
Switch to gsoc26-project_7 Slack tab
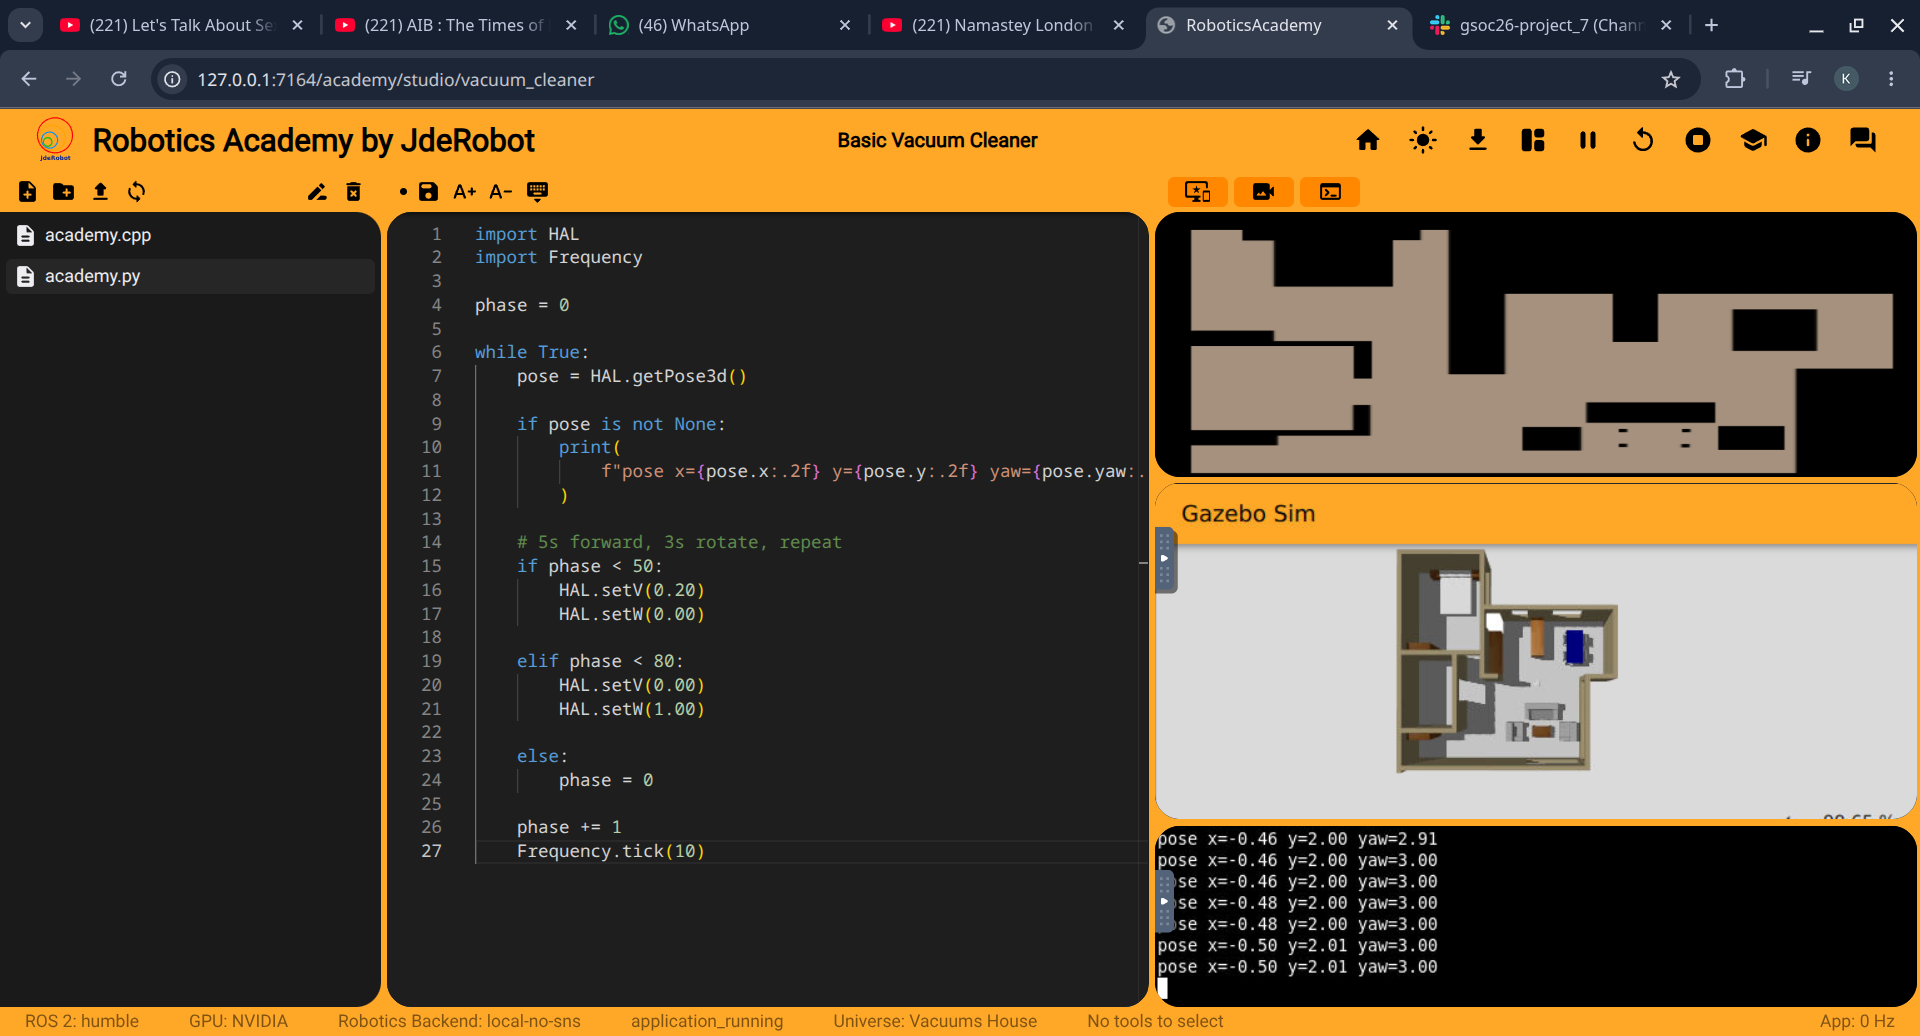pyautogui.click(x=1551, y=25)
